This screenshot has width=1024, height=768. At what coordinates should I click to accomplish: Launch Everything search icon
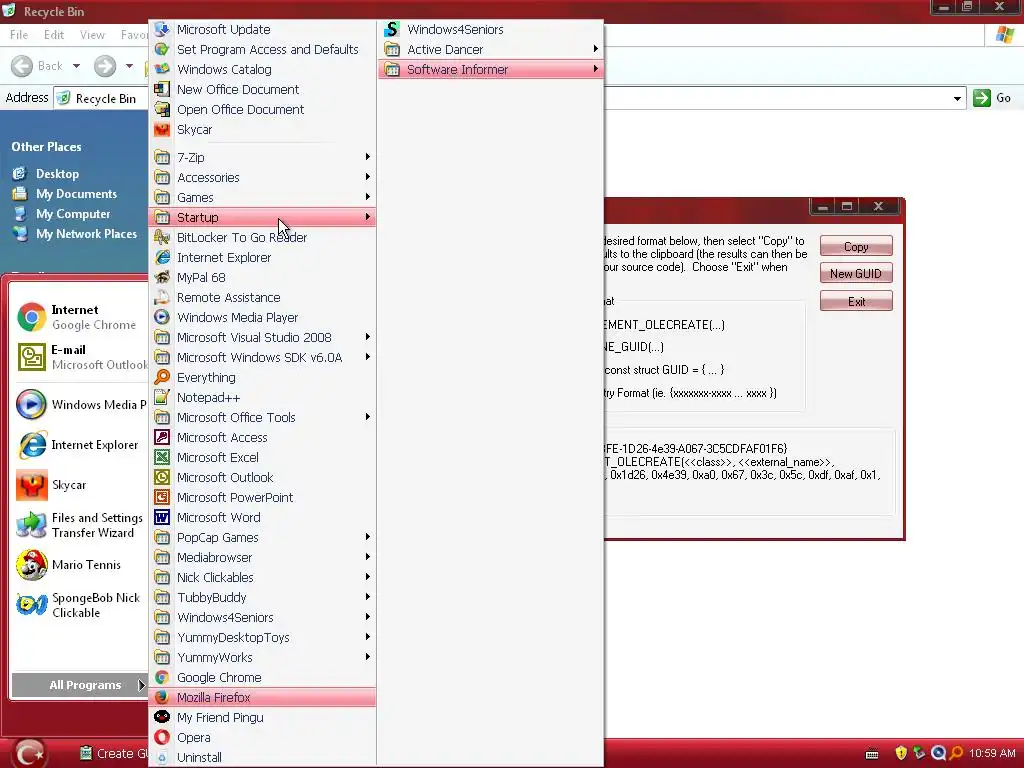(162, 377)
